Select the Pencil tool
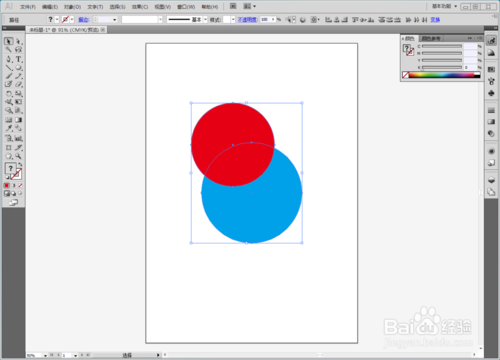The image size is (500, 360). (19, 76)
